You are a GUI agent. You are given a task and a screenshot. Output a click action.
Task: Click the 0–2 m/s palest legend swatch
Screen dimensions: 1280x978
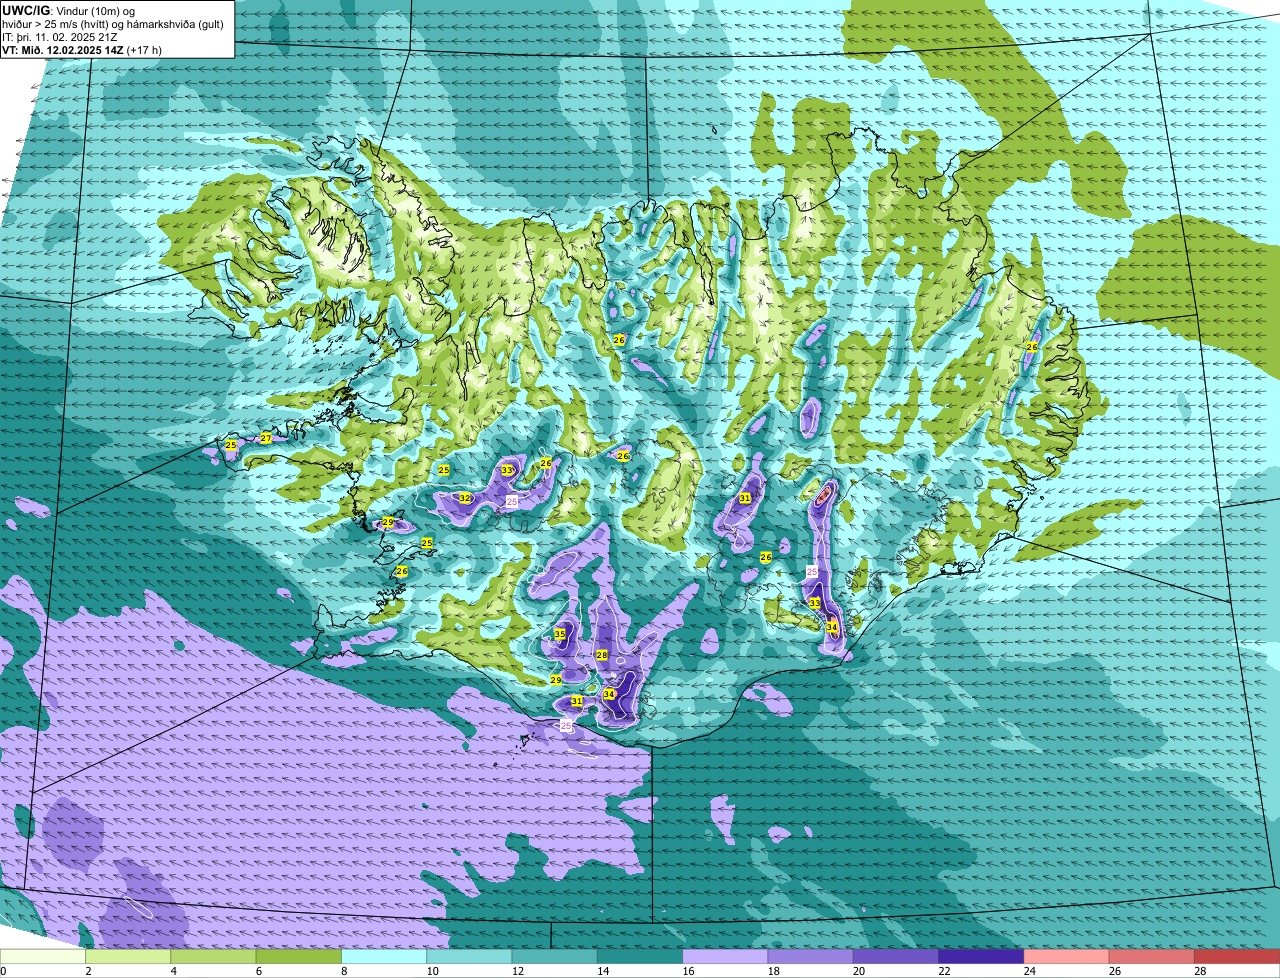(43, 957)
